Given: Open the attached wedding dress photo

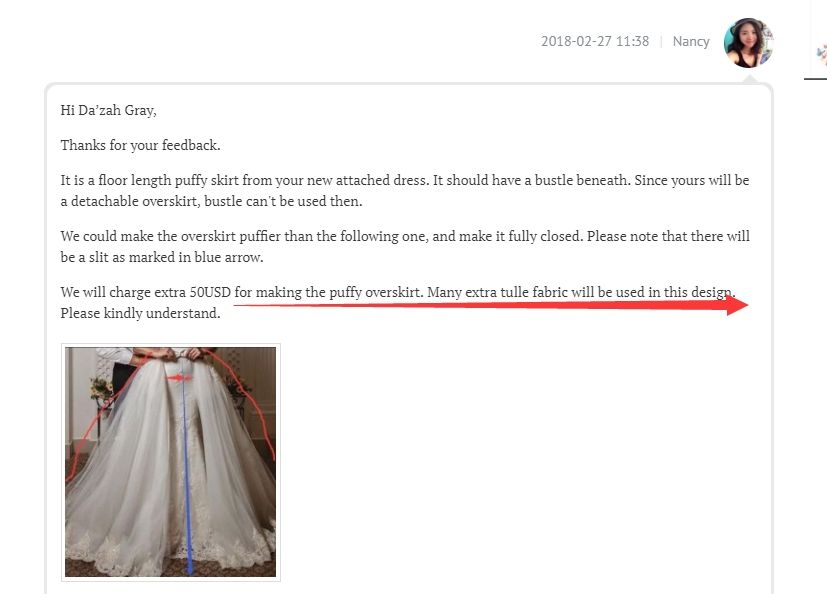Looking at the screenshot, I should (x=170, y=462).
